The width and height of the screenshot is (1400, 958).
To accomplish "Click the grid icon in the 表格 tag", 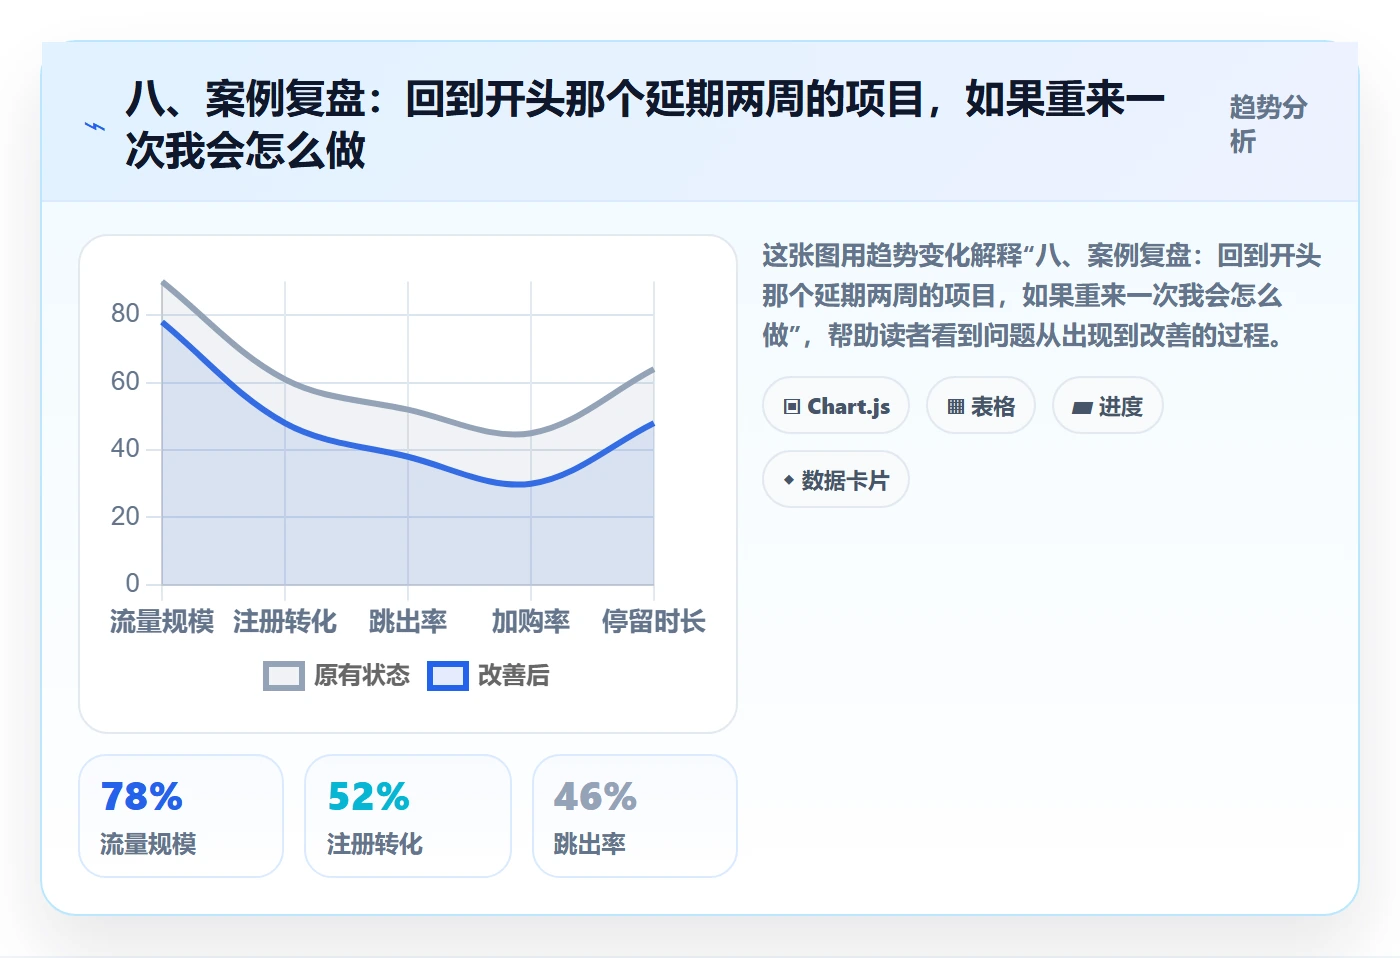I will coord(956,407).
